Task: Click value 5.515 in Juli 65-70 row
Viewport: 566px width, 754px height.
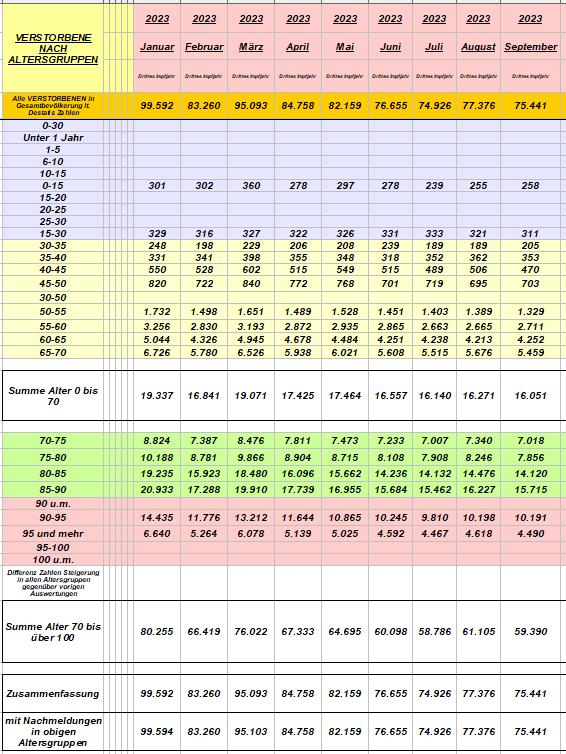Action: [434, 352]
